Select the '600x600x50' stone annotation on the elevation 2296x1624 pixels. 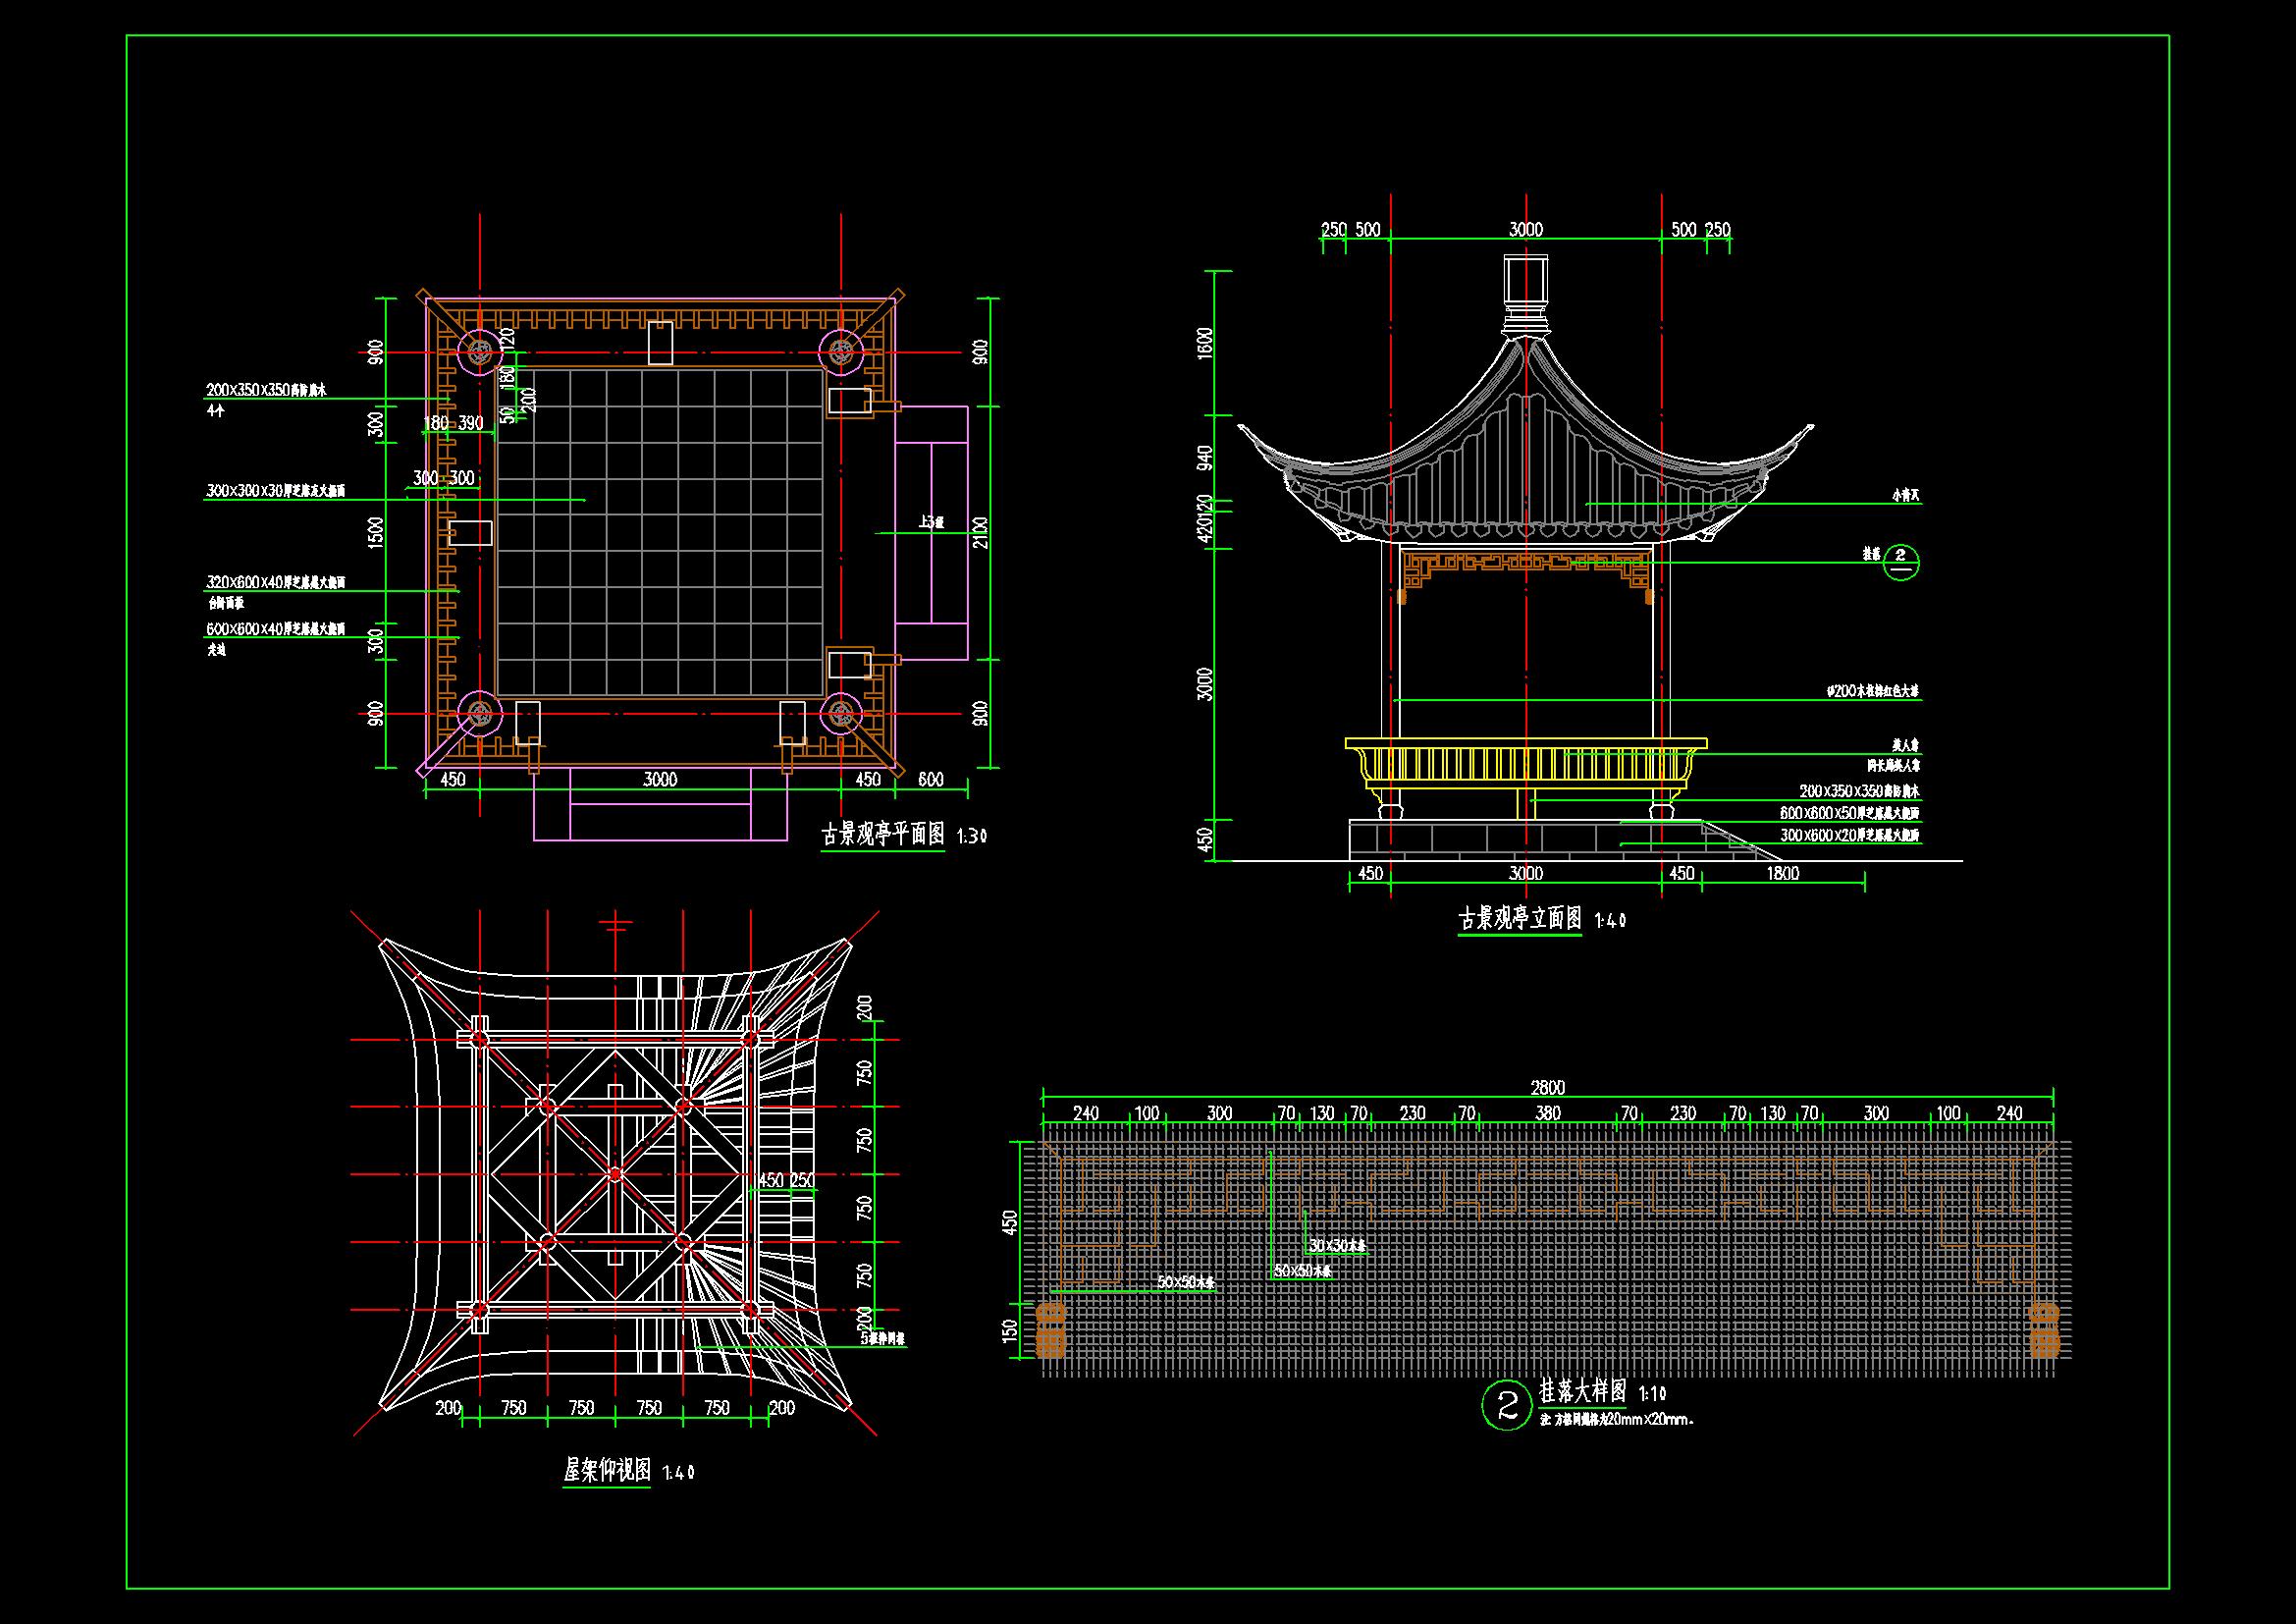1850,813
